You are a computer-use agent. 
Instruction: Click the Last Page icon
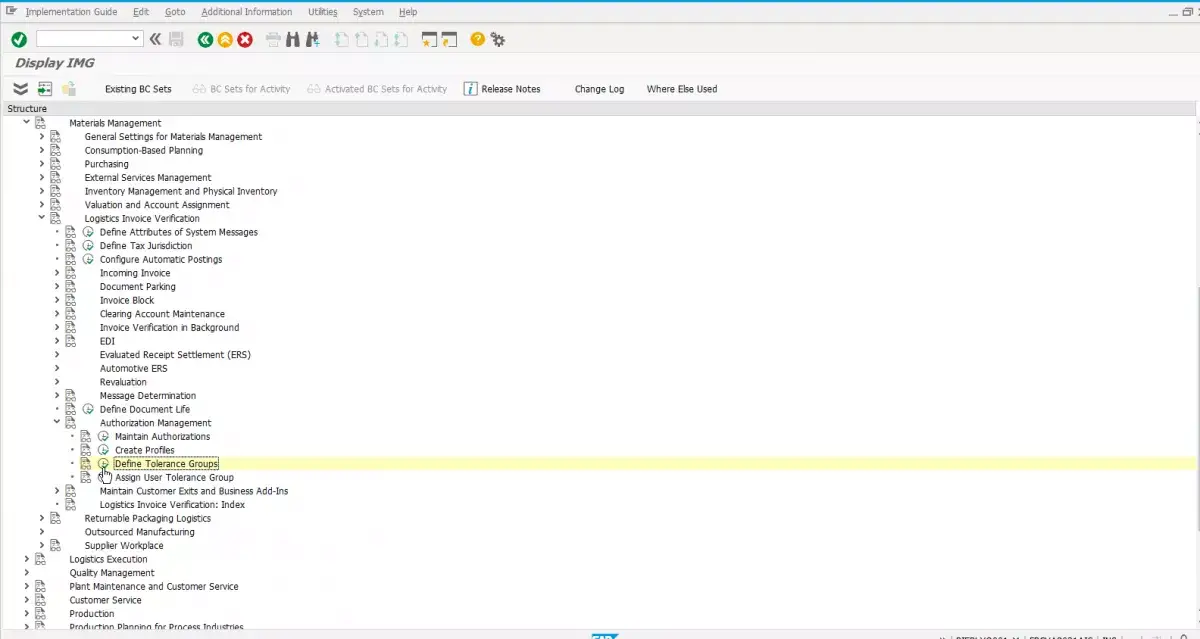click(402, 39)
